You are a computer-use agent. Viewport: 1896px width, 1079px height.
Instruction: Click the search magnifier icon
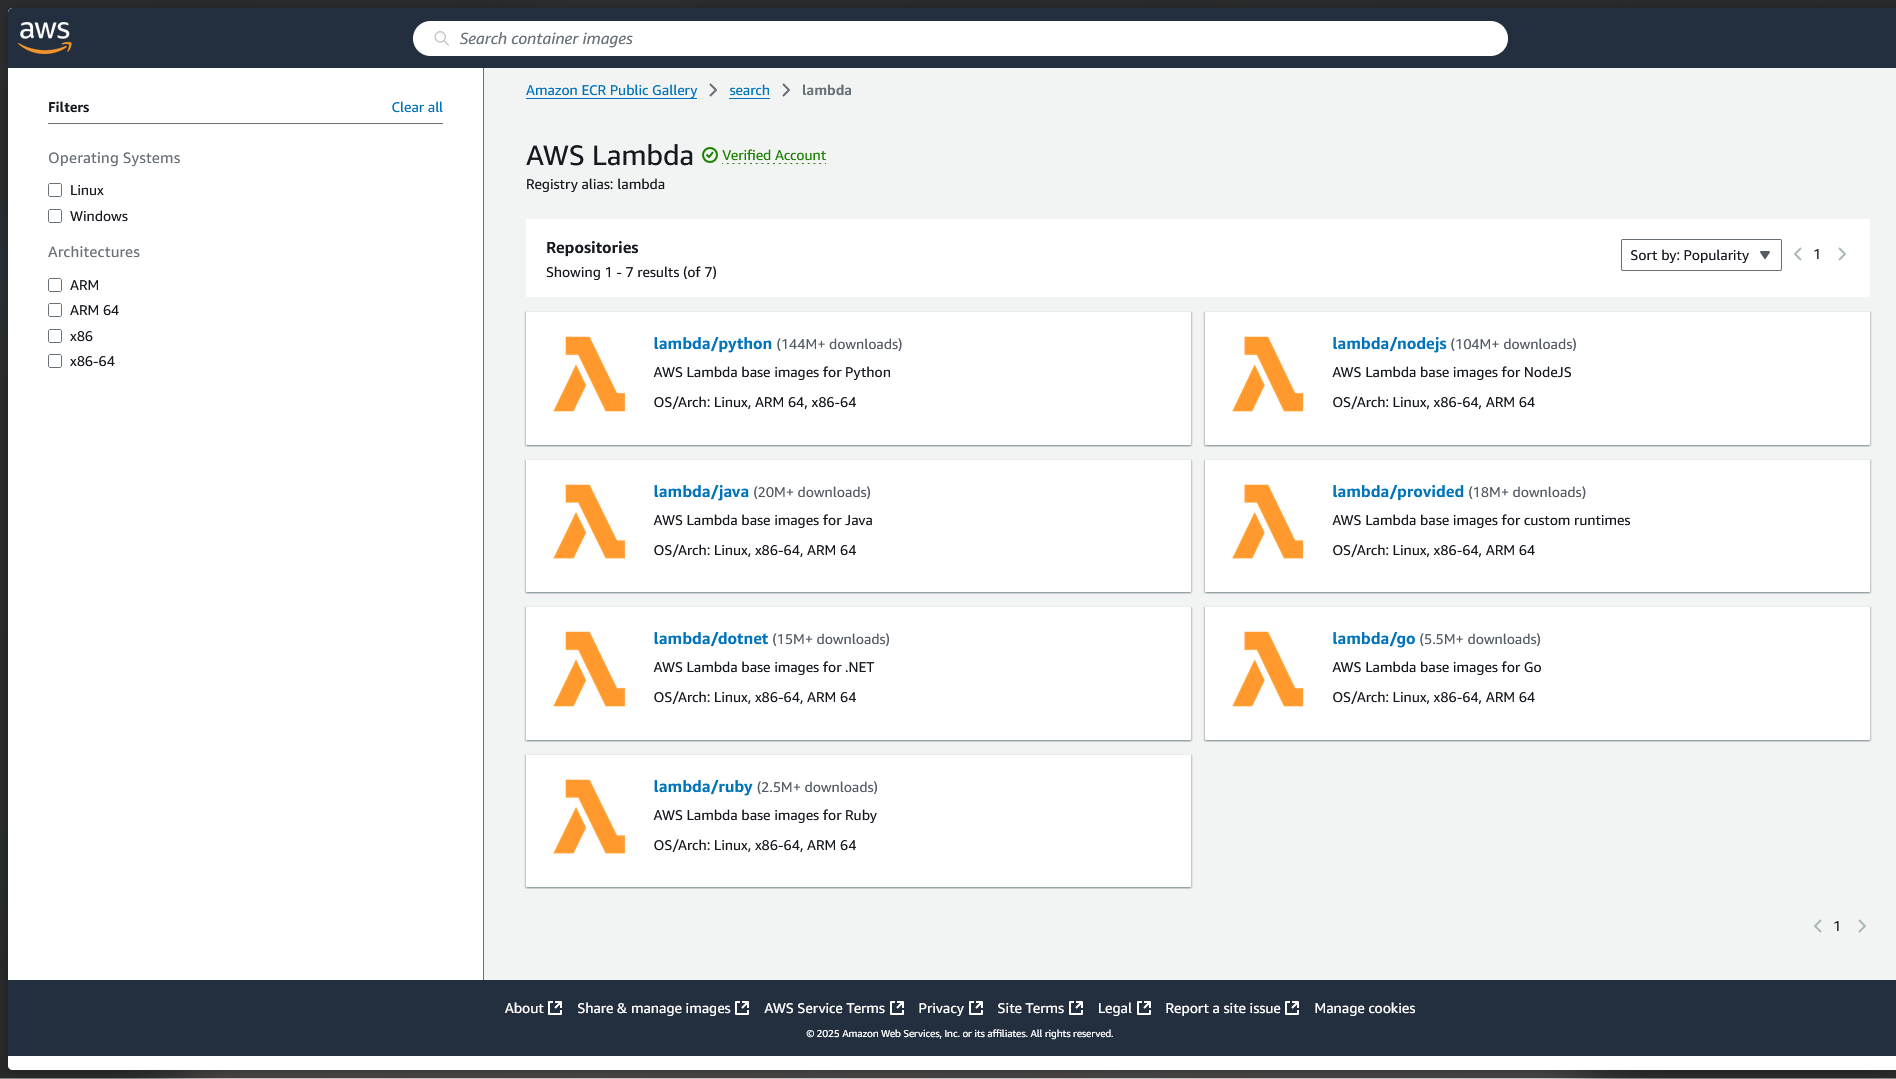pyautogui.click(x=441, y=39)
